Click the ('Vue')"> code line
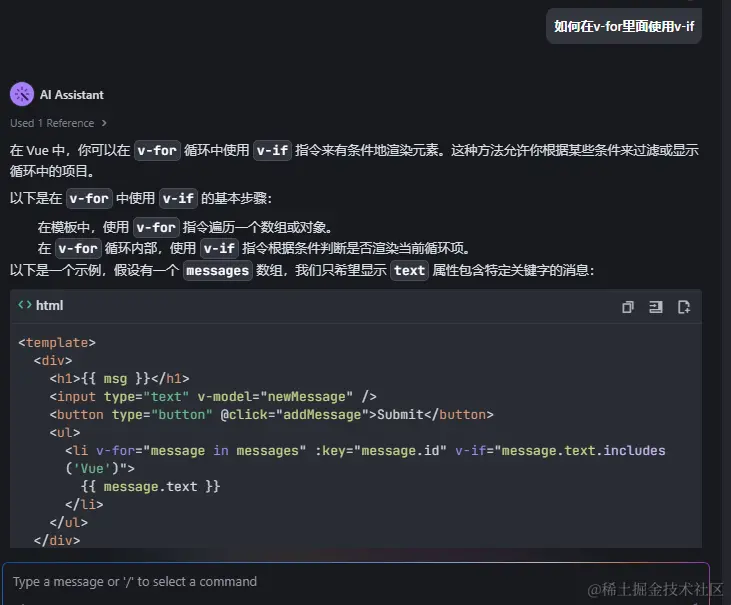The width and height of the screenshot is (731, 605). coord(100,468)
